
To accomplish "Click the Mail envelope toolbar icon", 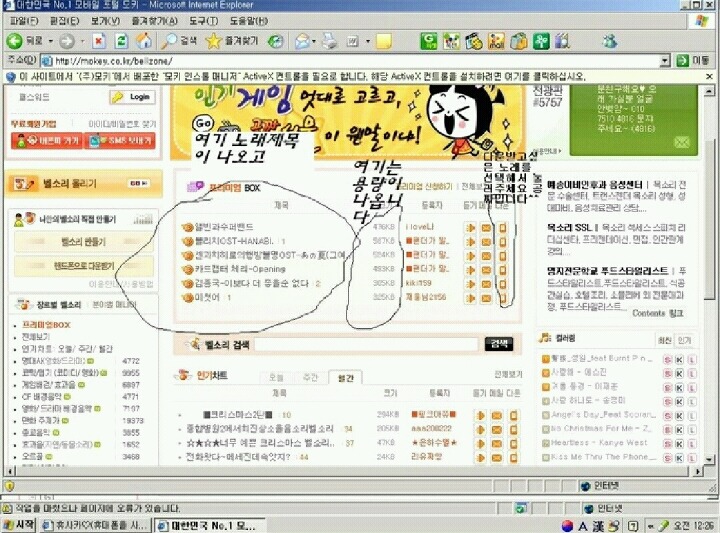I will pyautogui.click(x=302, y=41).
